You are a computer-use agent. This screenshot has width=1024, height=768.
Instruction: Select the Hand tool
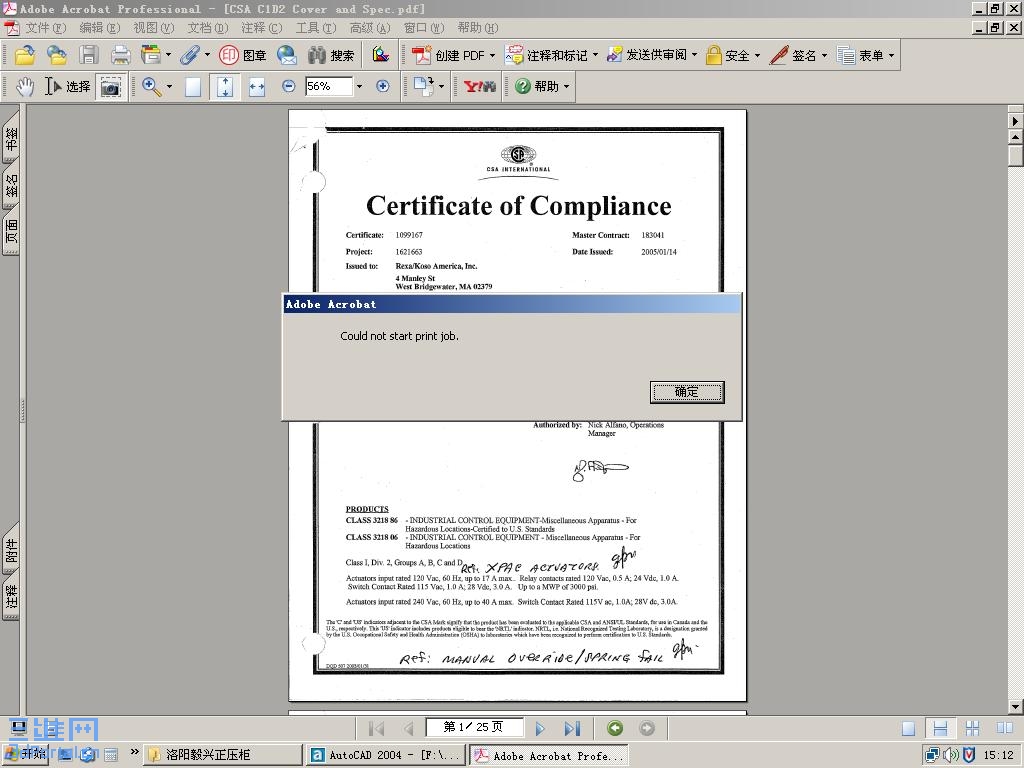25,86
